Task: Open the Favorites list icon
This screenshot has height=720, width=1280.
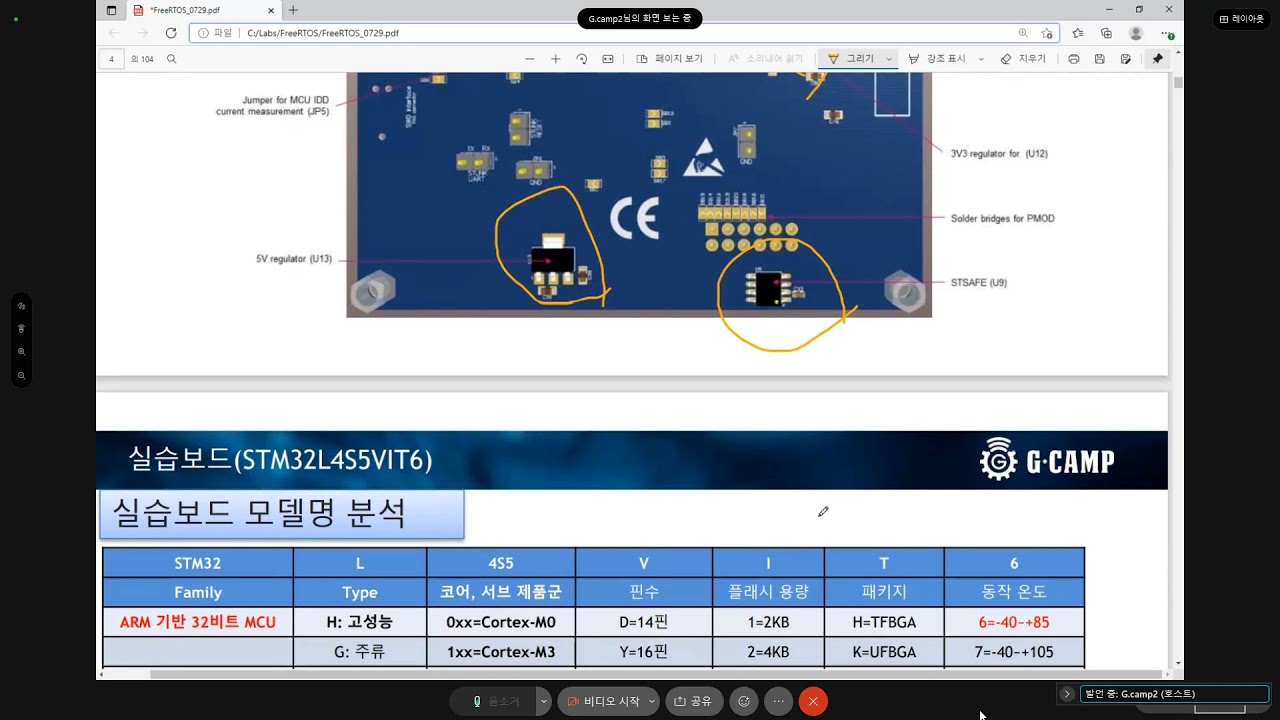Action: pos(1078,33)
